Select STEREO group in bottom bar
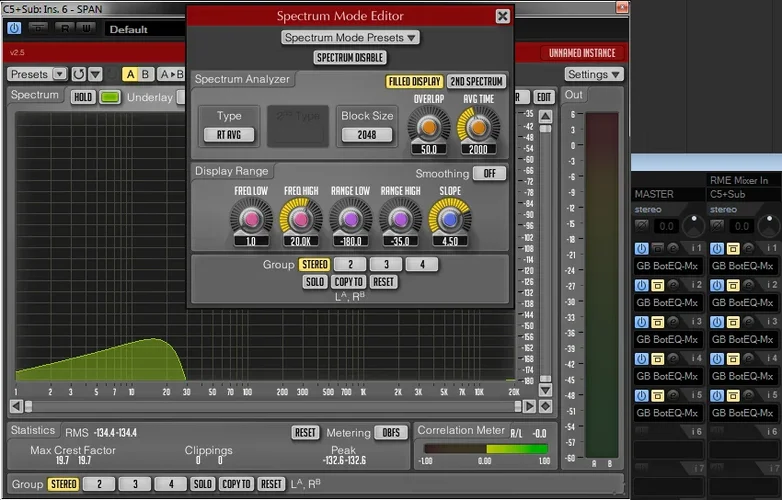 click(63, 484)
